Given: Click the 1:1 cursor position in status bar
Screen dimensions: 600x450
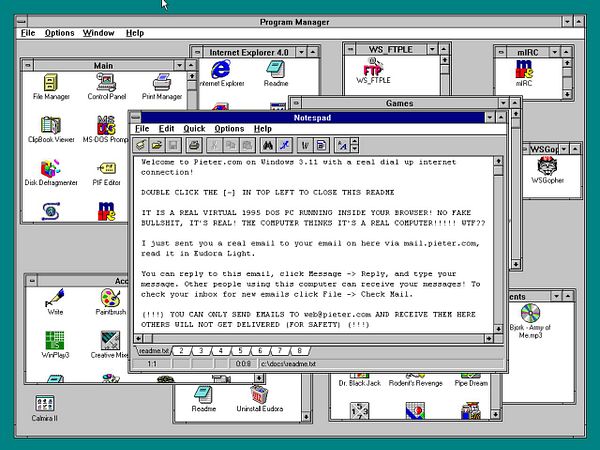Looking at the screenshot, I should pos(152,364).
